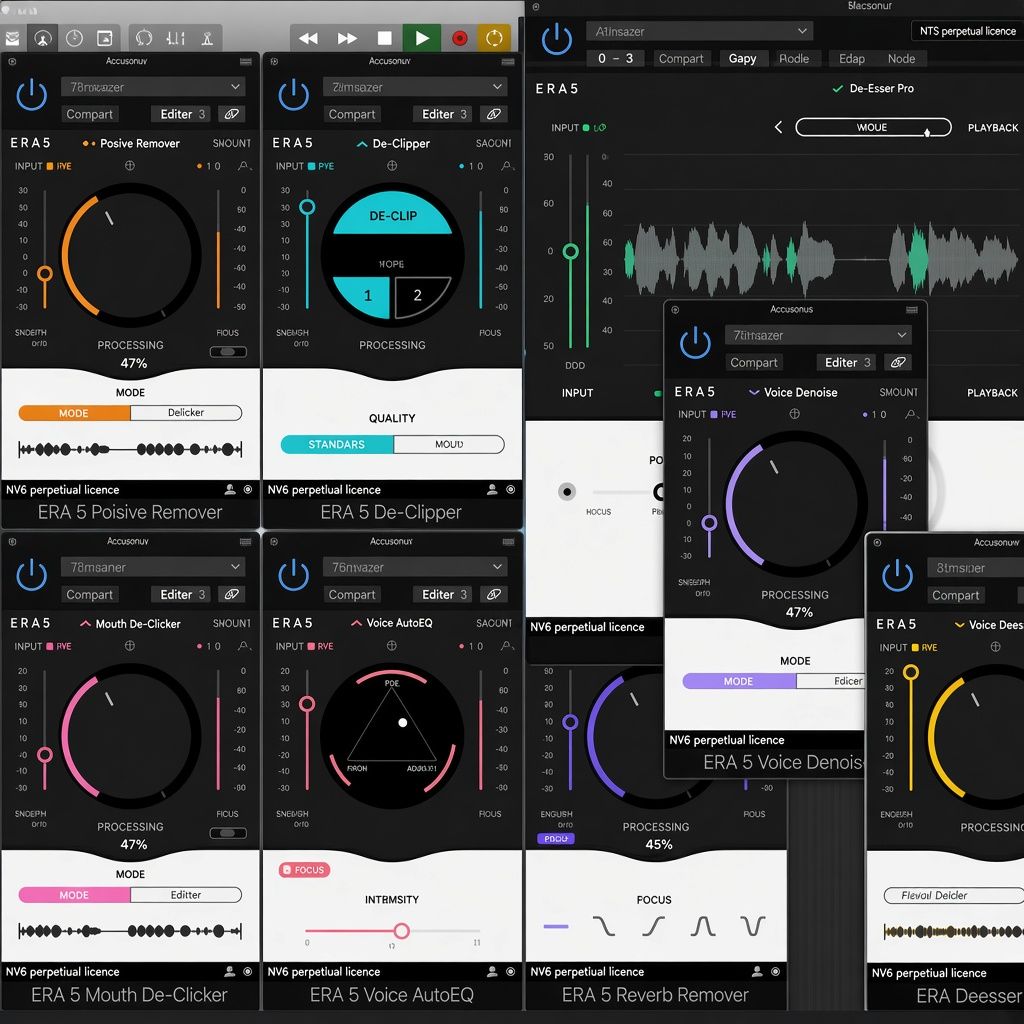This screenshot has width=1024, height=1024.
Task: Open preset dropdown in Voice AutoEQ
Action: coord(415,567)
